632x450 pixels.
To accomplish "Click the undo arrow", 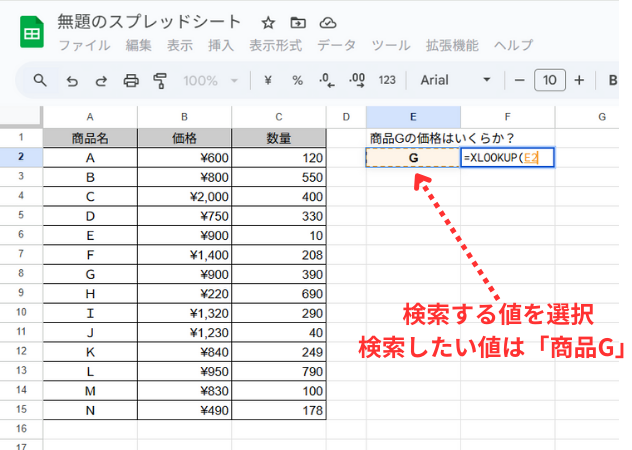I will click(x=71, y=80).
